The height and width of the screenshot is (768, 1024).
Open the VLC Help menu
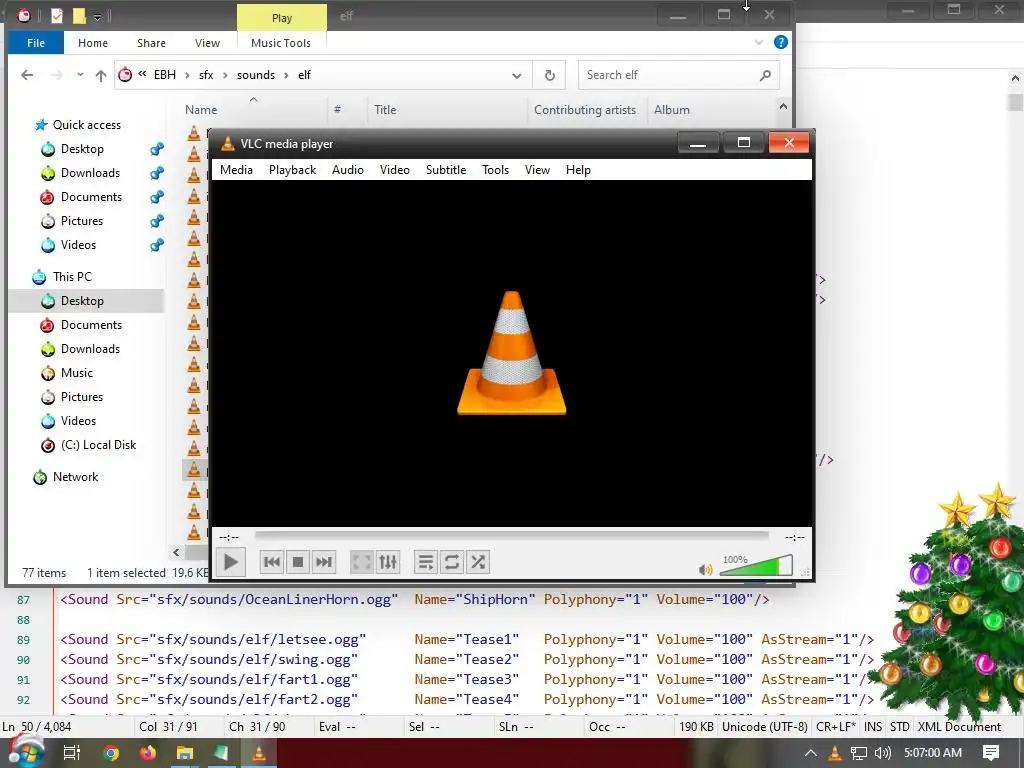(x=579, y=170)
